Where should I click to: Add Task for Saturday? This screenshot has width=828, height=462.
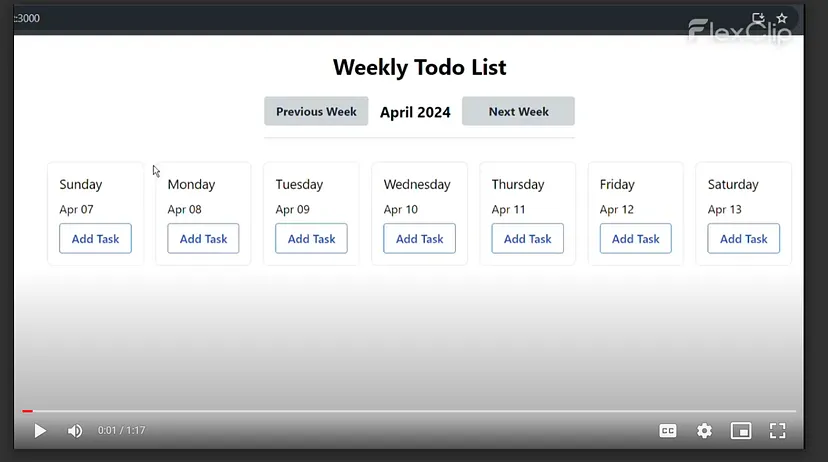(x=744, y=239)
